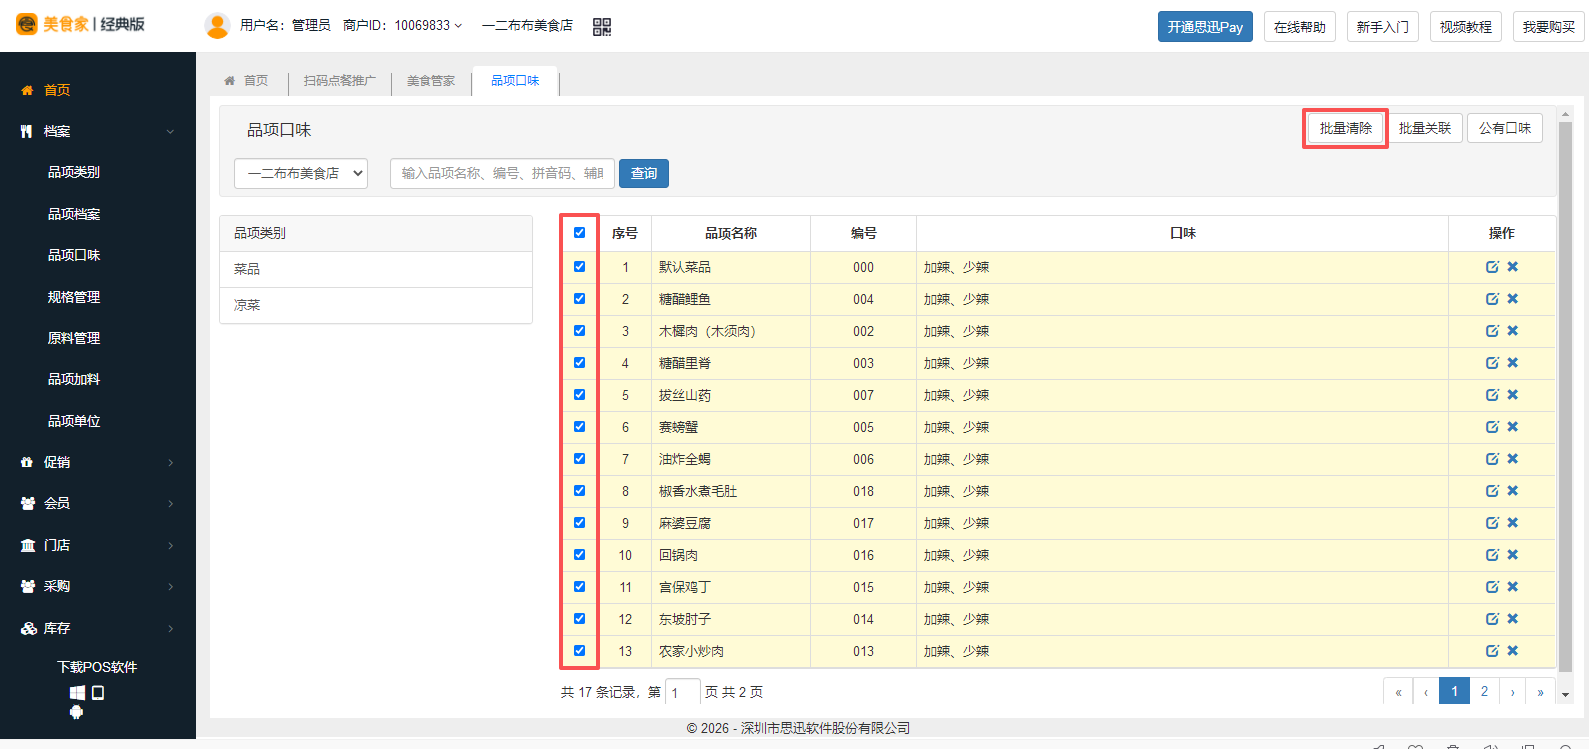
Task: Expand the 会员 sidebar menu
Action: click(98, 503)
